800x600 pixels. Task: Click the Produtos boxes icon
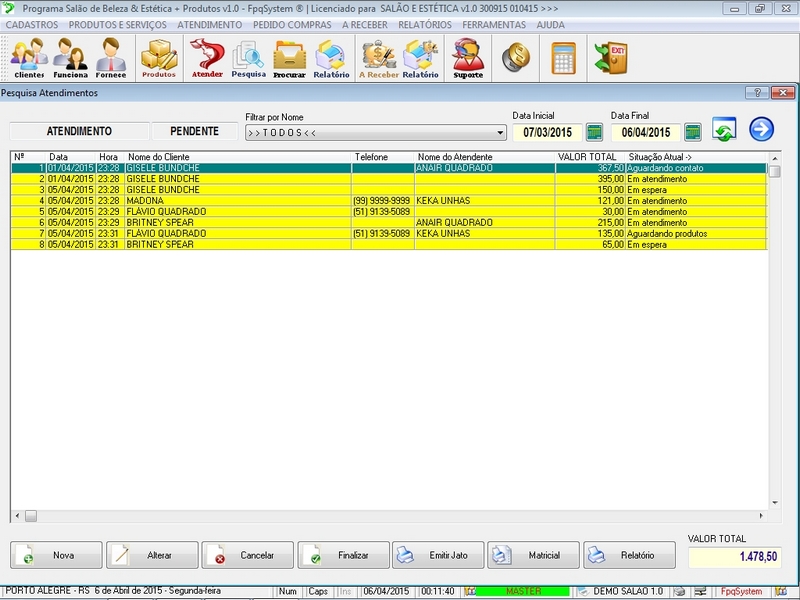click(158, 58)
